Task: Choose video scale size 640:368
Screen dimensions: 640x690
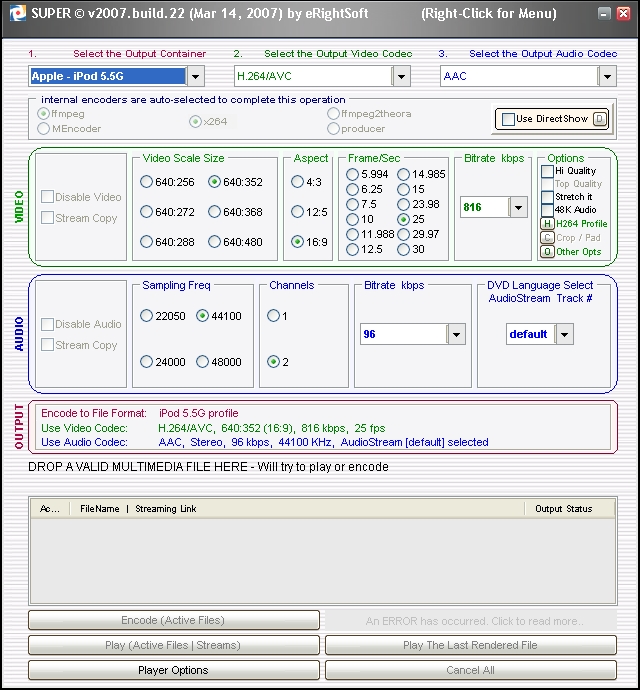Action: 214,212
